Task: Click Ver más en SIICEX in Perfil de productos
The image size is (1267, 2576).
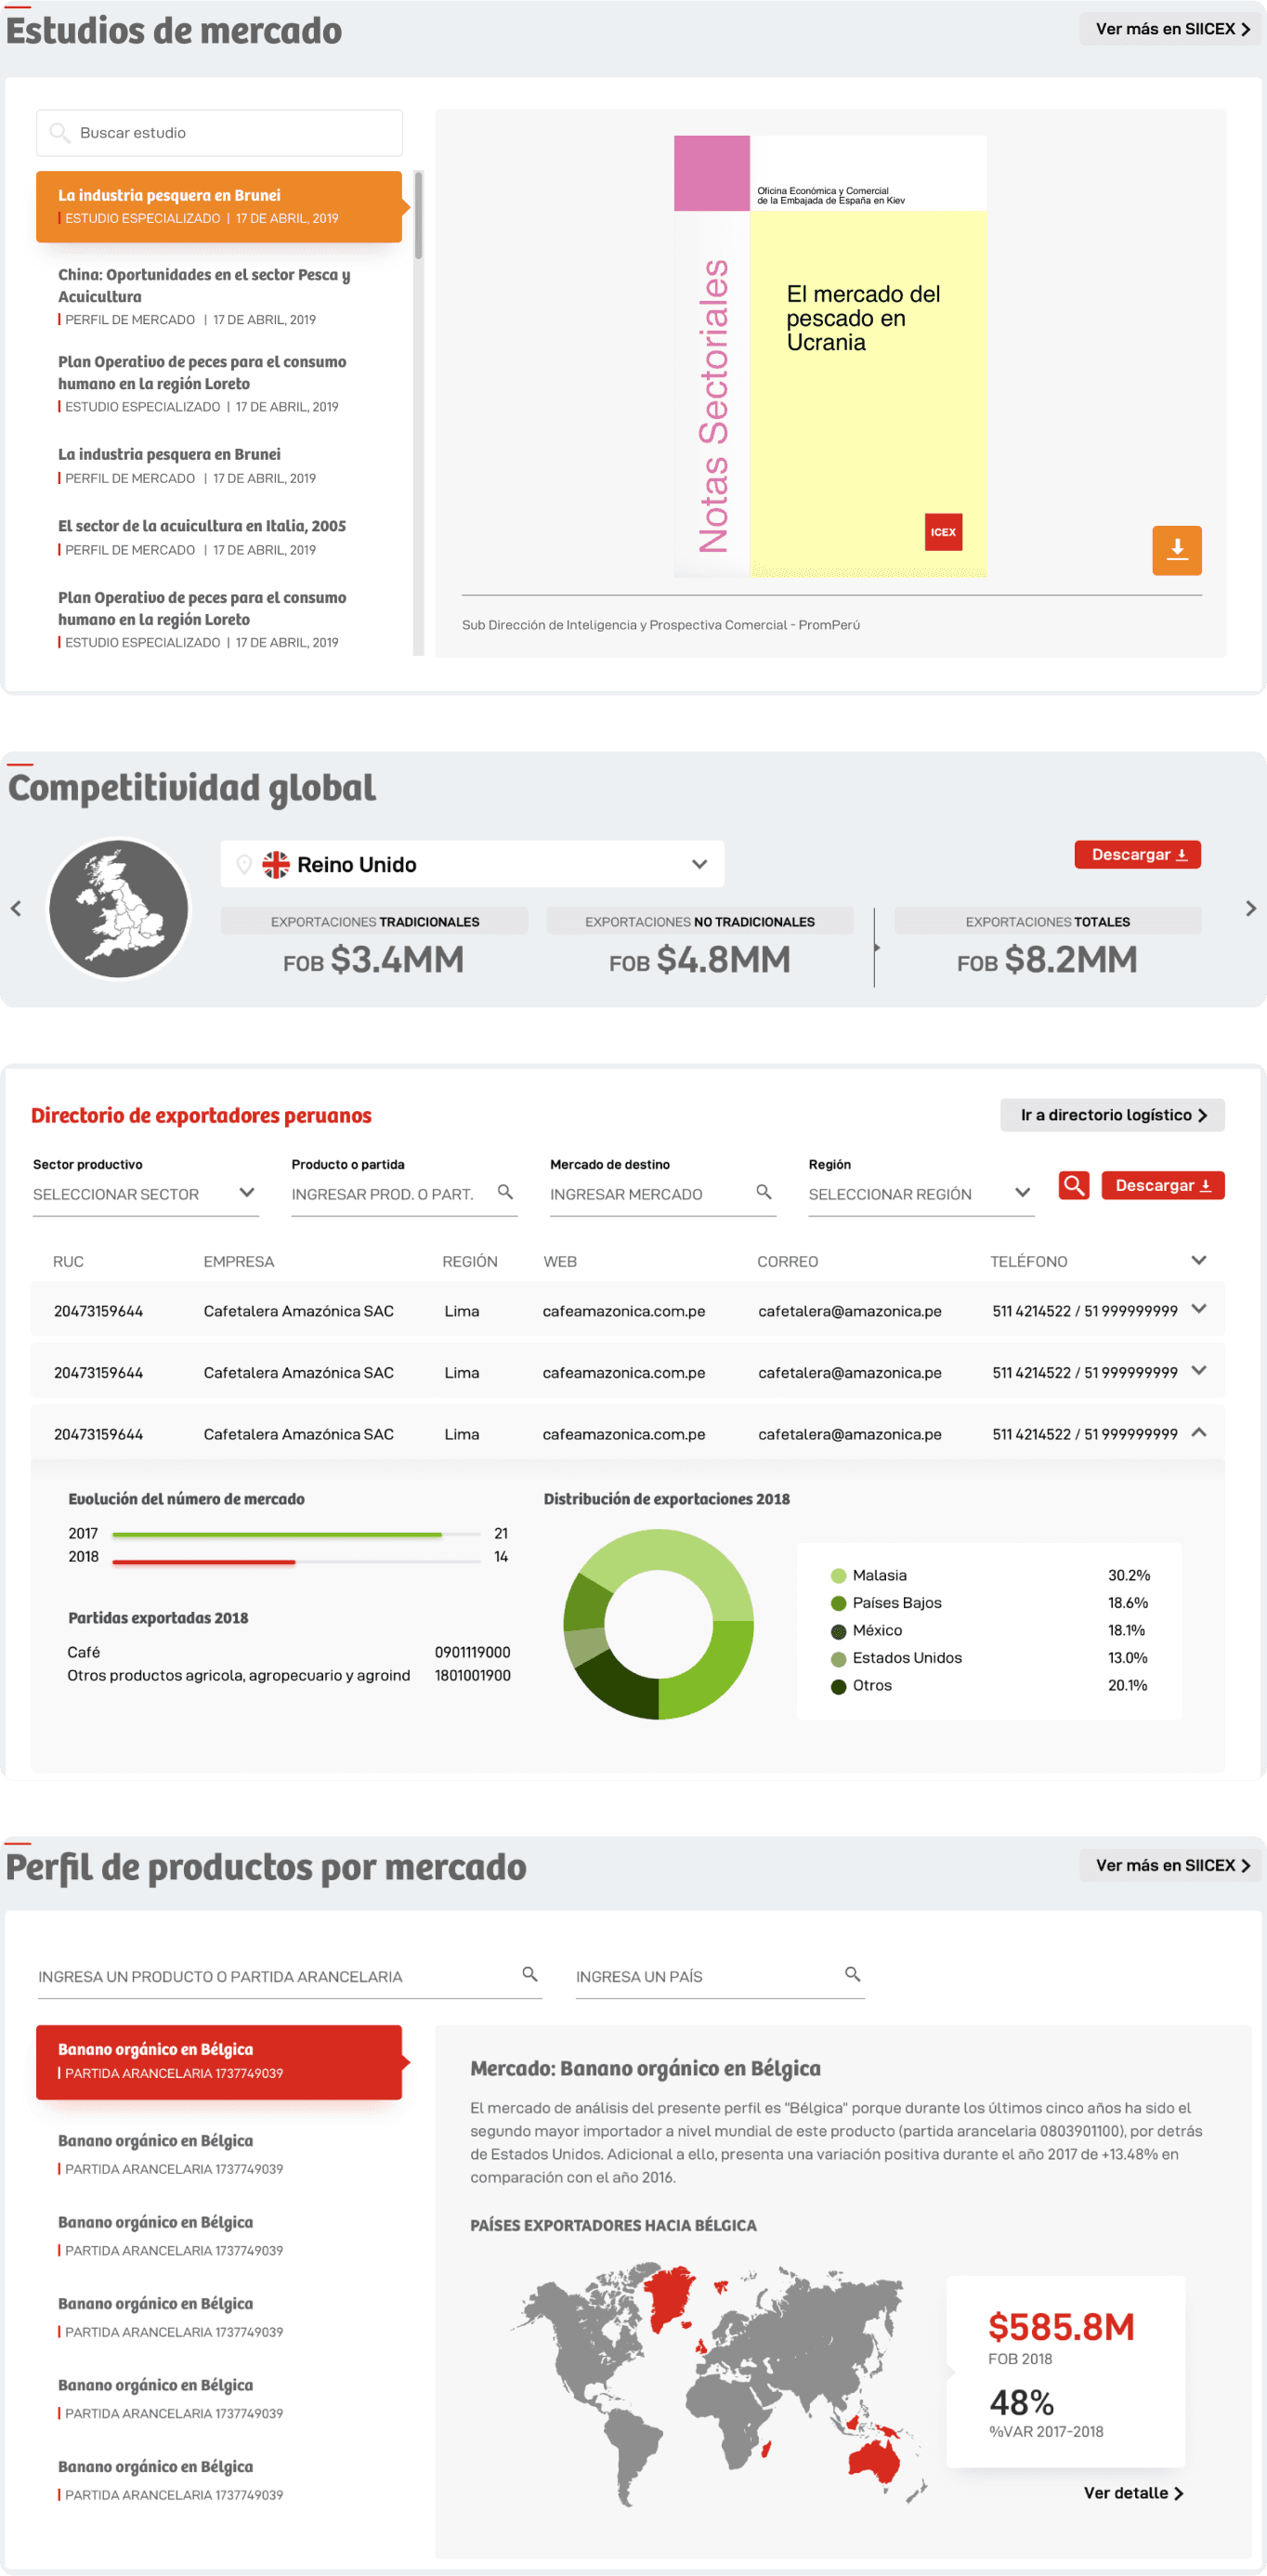Action: point(1170,1865)
